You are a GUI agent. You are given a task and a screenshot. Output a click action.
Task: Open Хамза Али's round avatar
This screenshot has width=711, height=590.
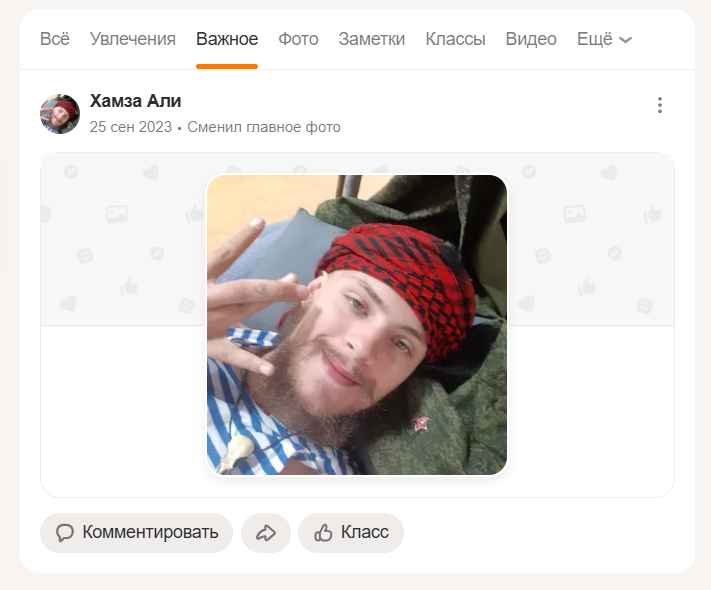[60, 114]
